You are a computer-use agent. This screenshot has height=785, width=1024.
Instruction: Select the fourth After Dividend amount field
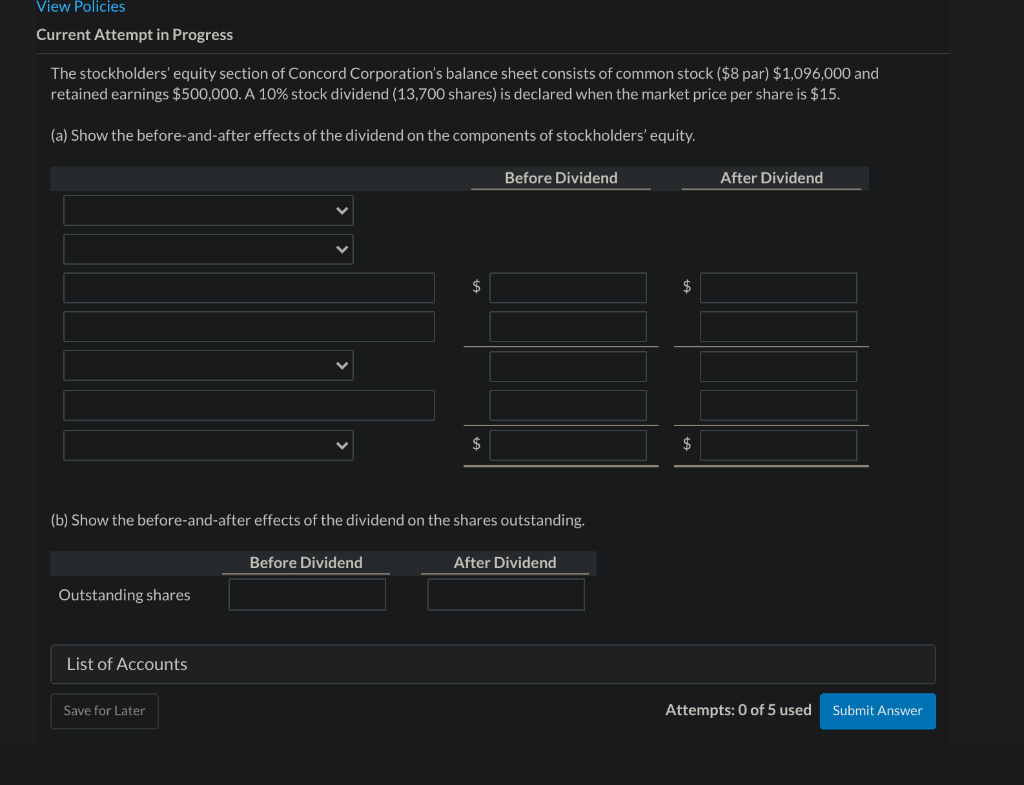pyautogui.click(x=778, y=404)
